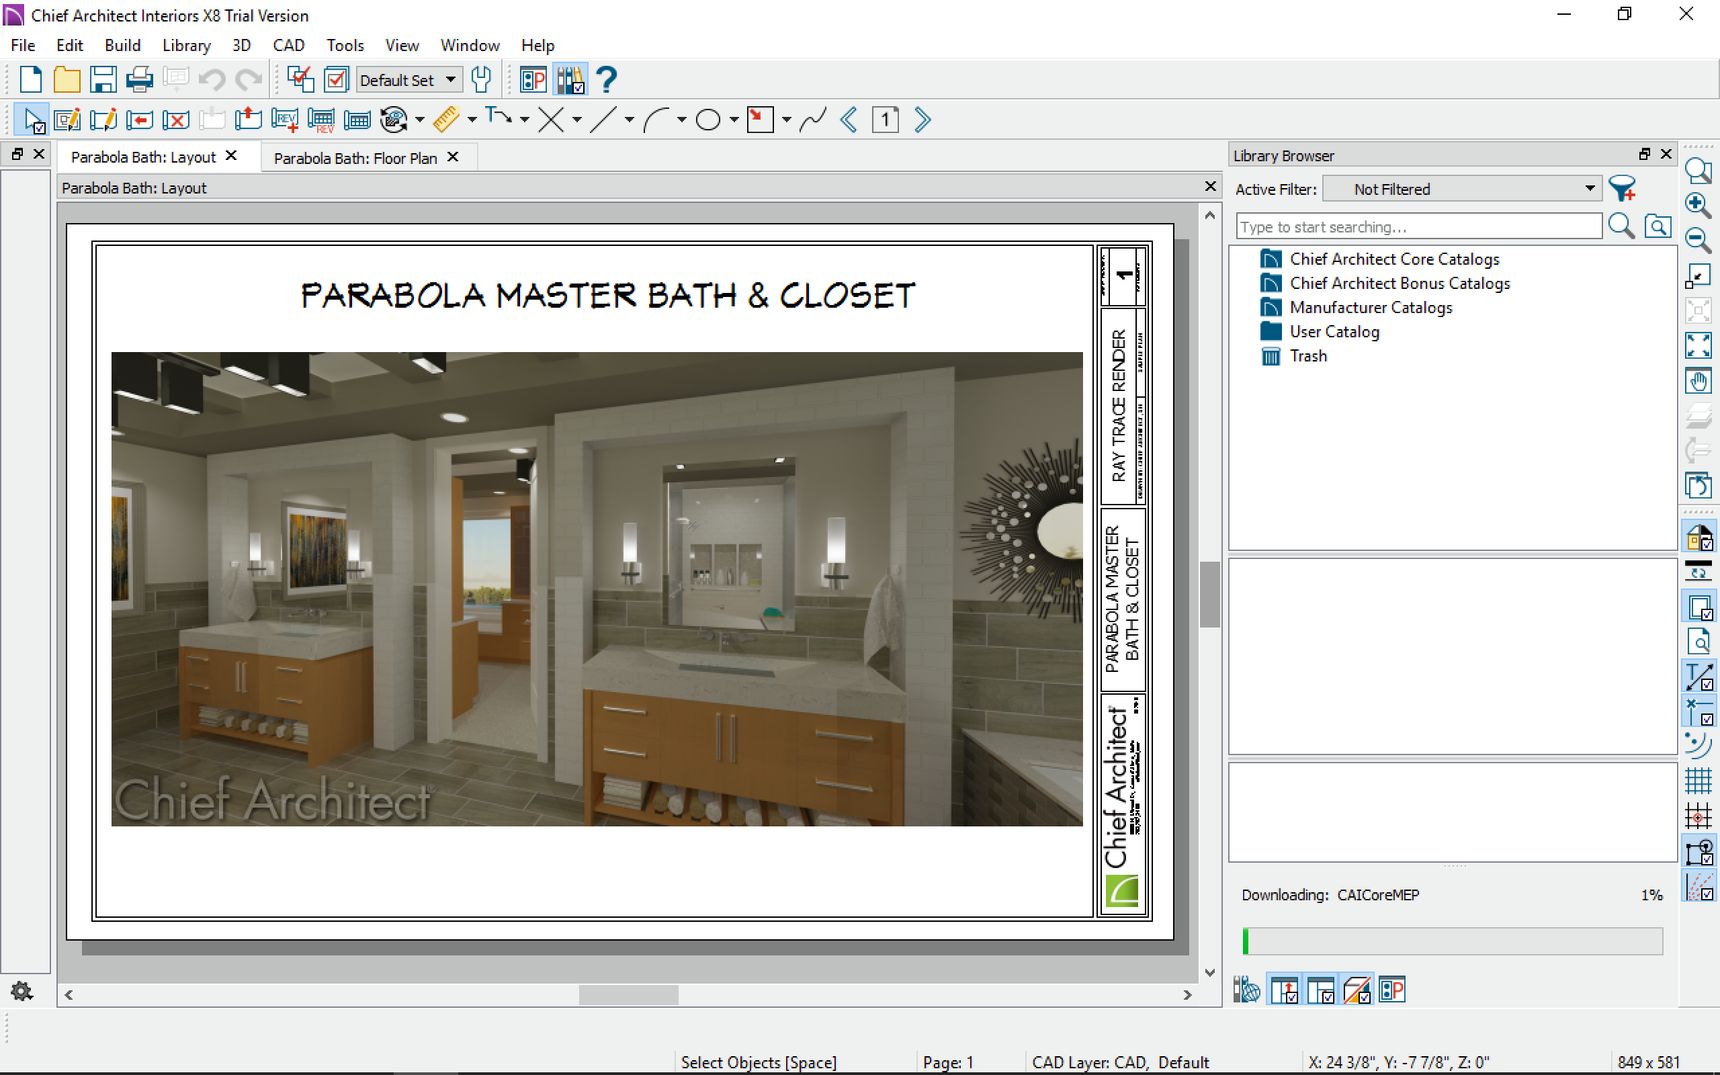Open the blue question mark Help icon

point(606,80)
